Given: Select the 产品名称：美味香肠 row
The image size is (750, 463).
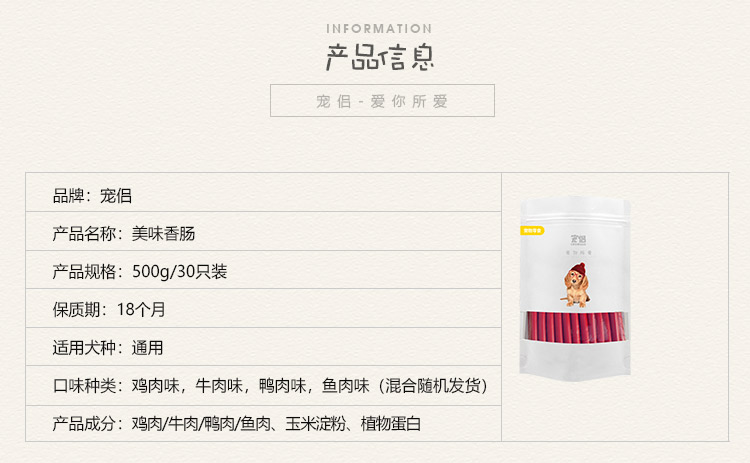Looking at the screenshot, I should coord(263,232).
